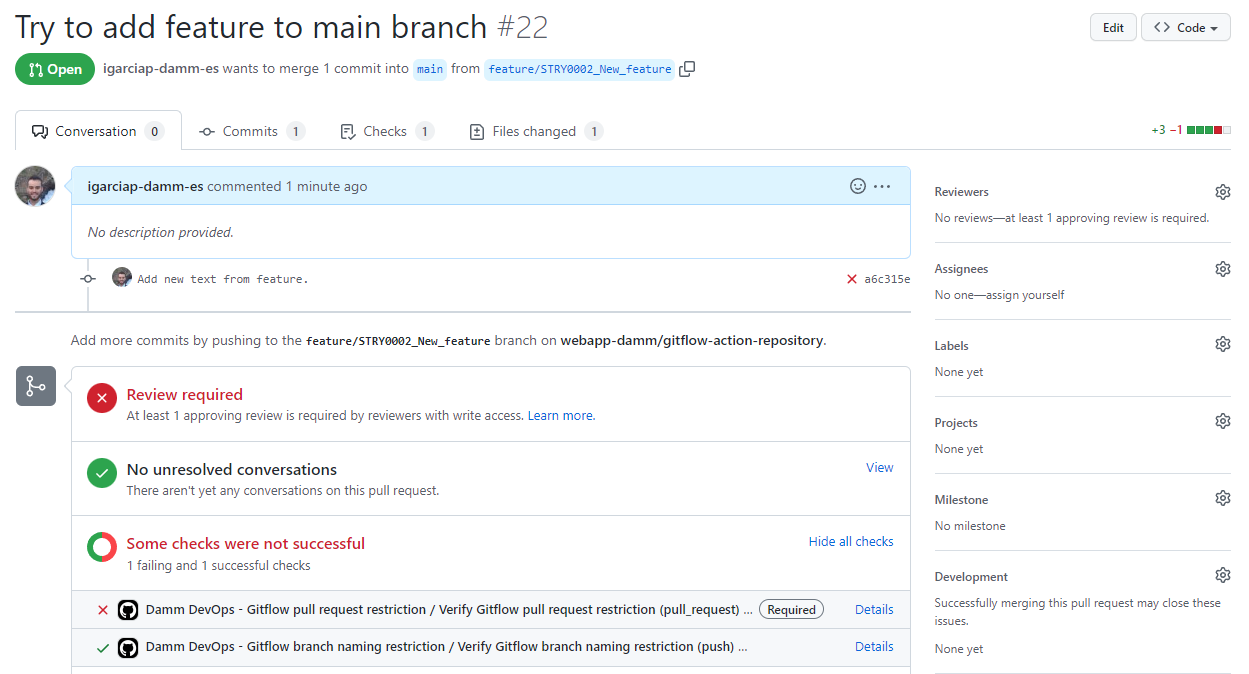Click the commit graph dot next to the commit

[87, 279]
